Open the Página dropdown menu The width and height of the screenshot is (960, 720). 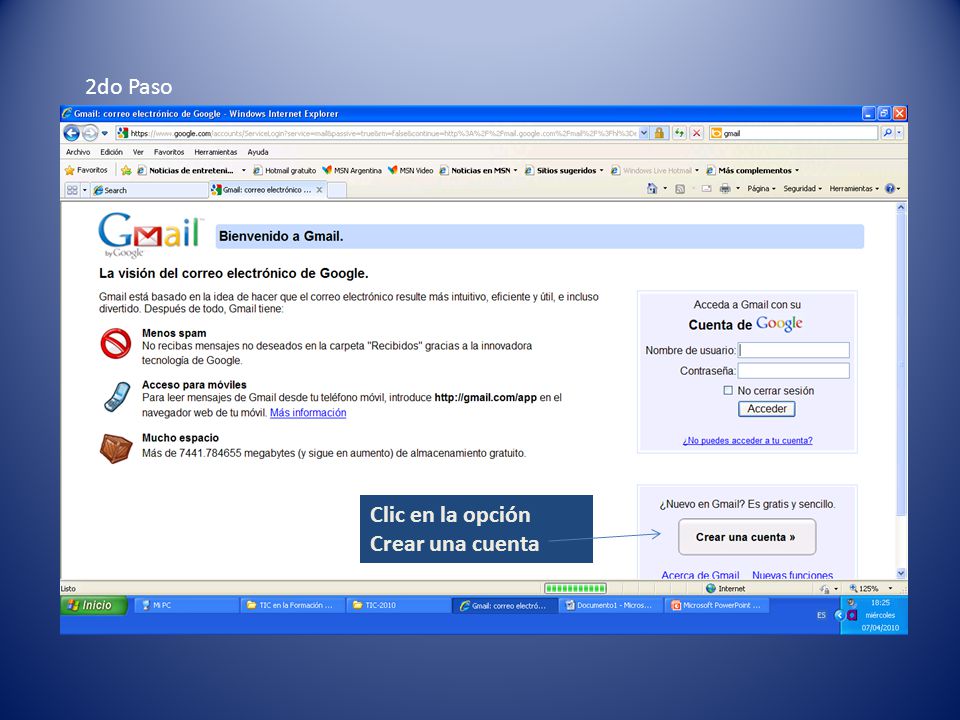pos(761,189)
